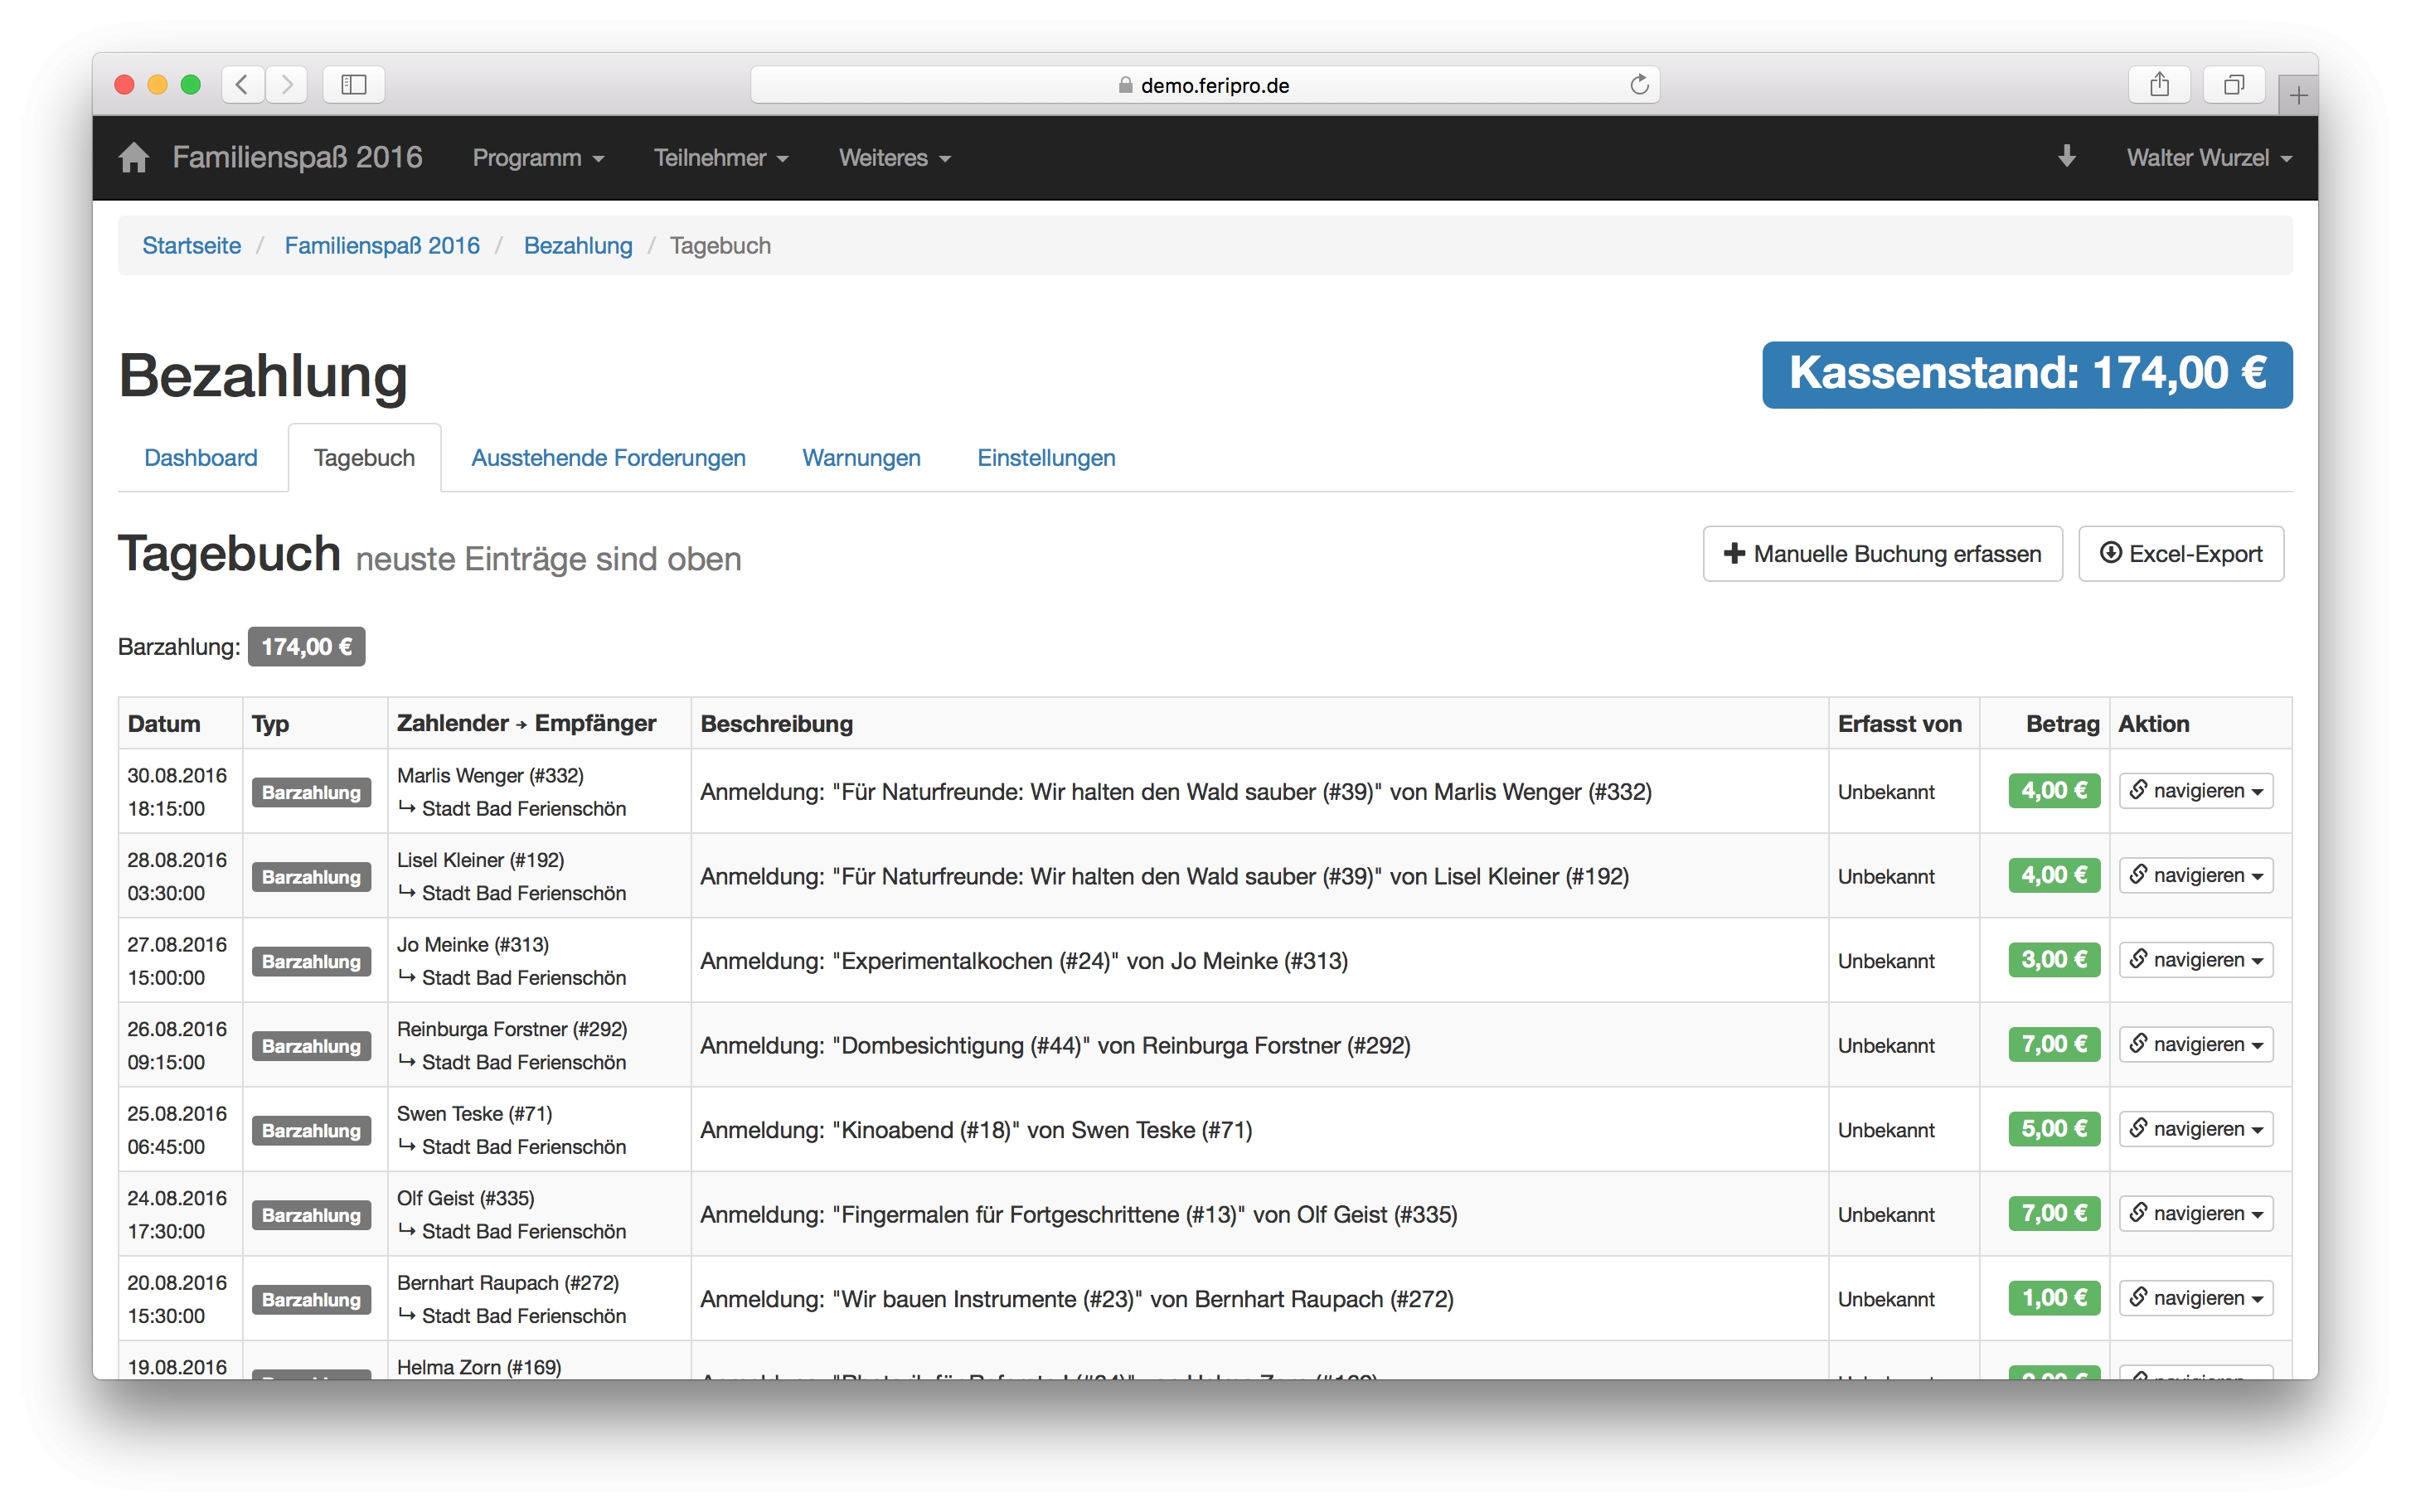
Task: Open the Programm dropdown menu
Action: click(537, 158)
